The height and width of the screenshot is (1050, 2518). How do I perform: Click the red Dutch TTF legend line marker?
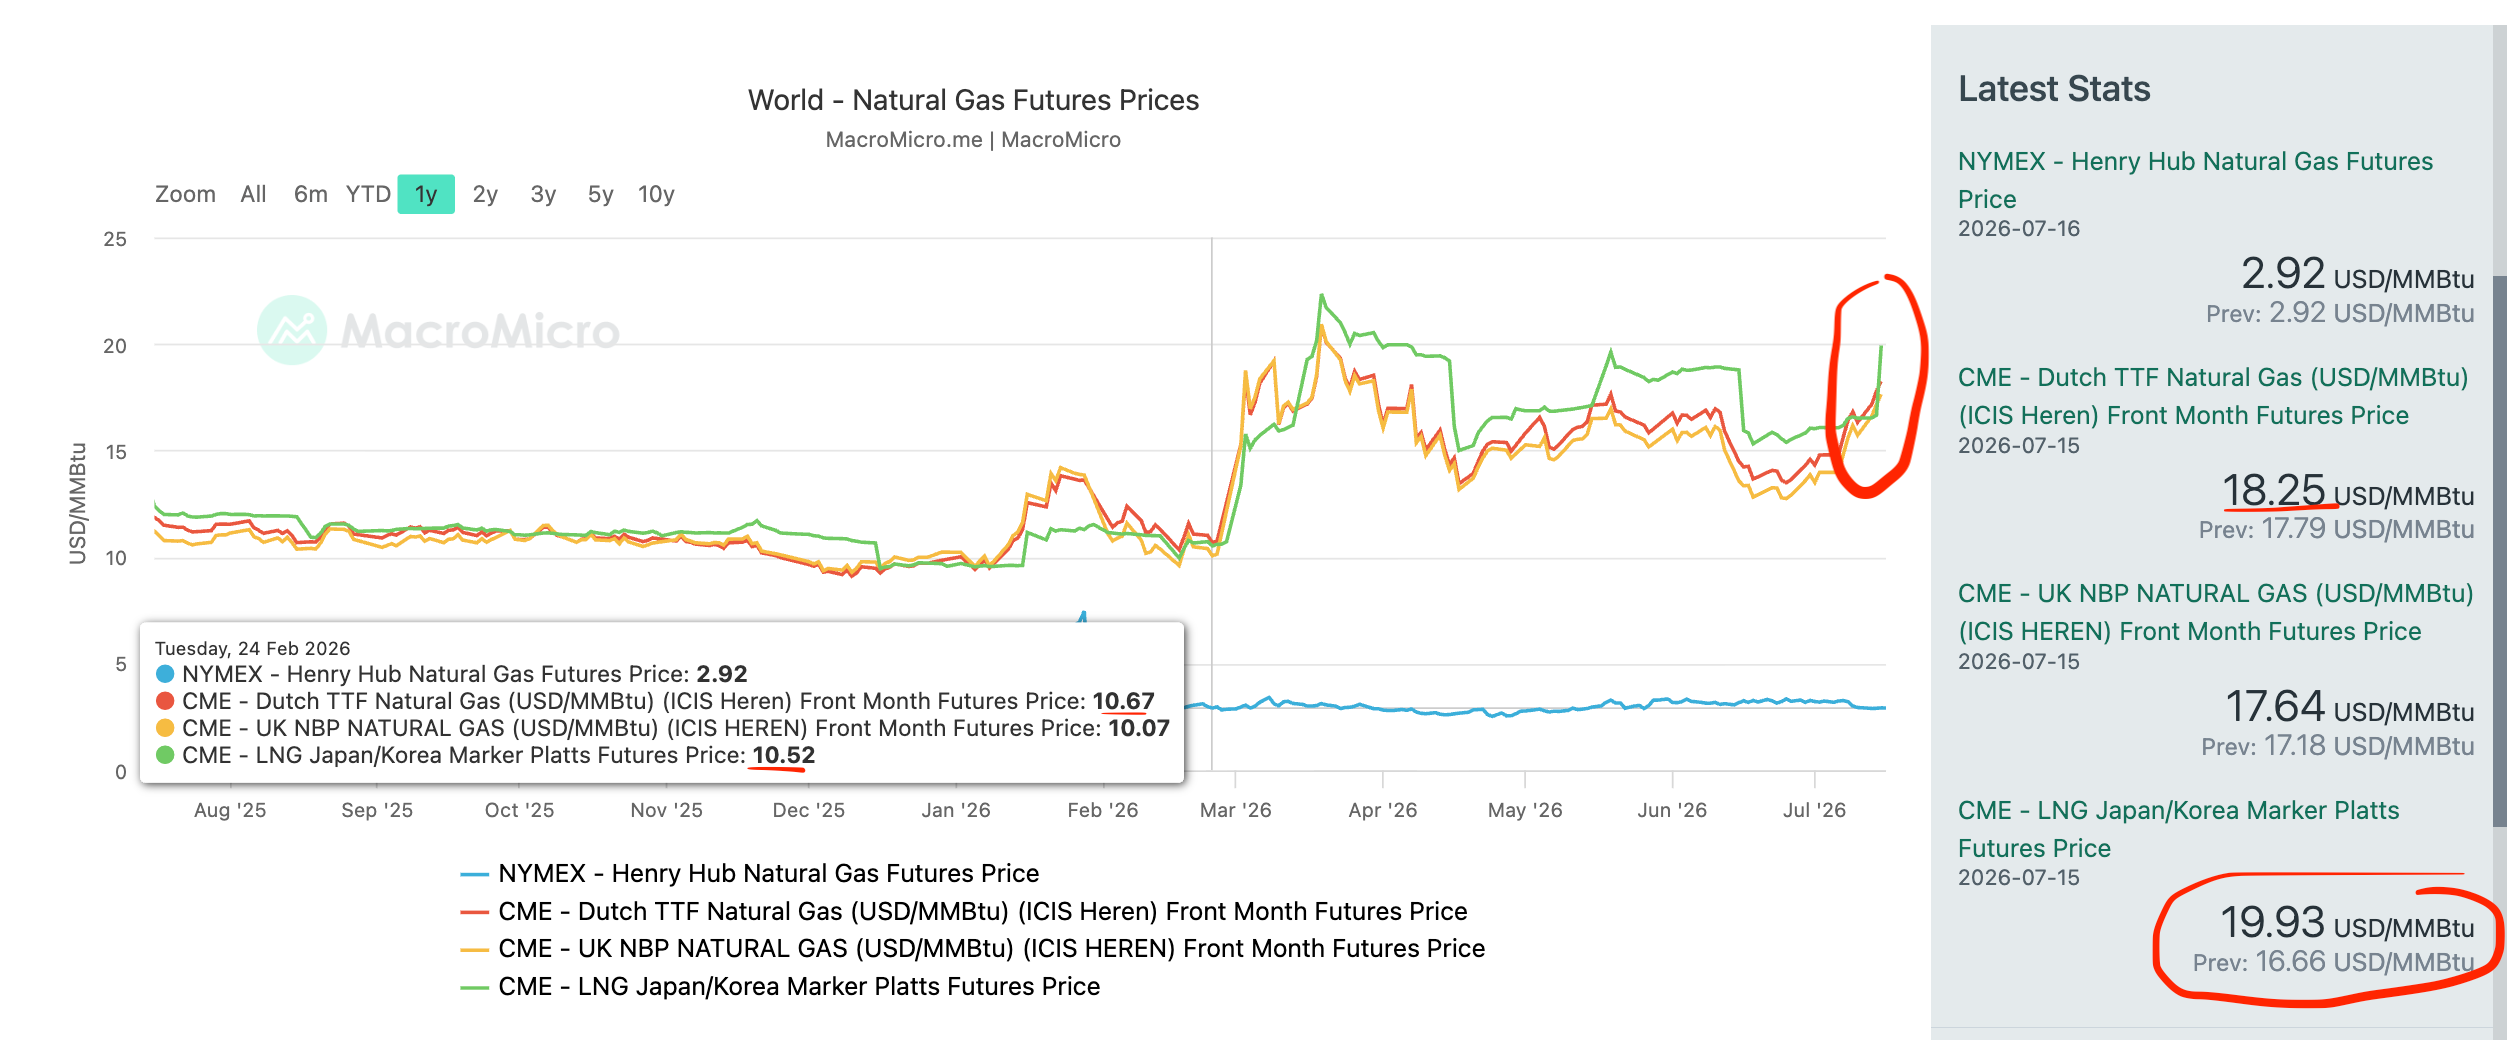(x=474, y=913)
